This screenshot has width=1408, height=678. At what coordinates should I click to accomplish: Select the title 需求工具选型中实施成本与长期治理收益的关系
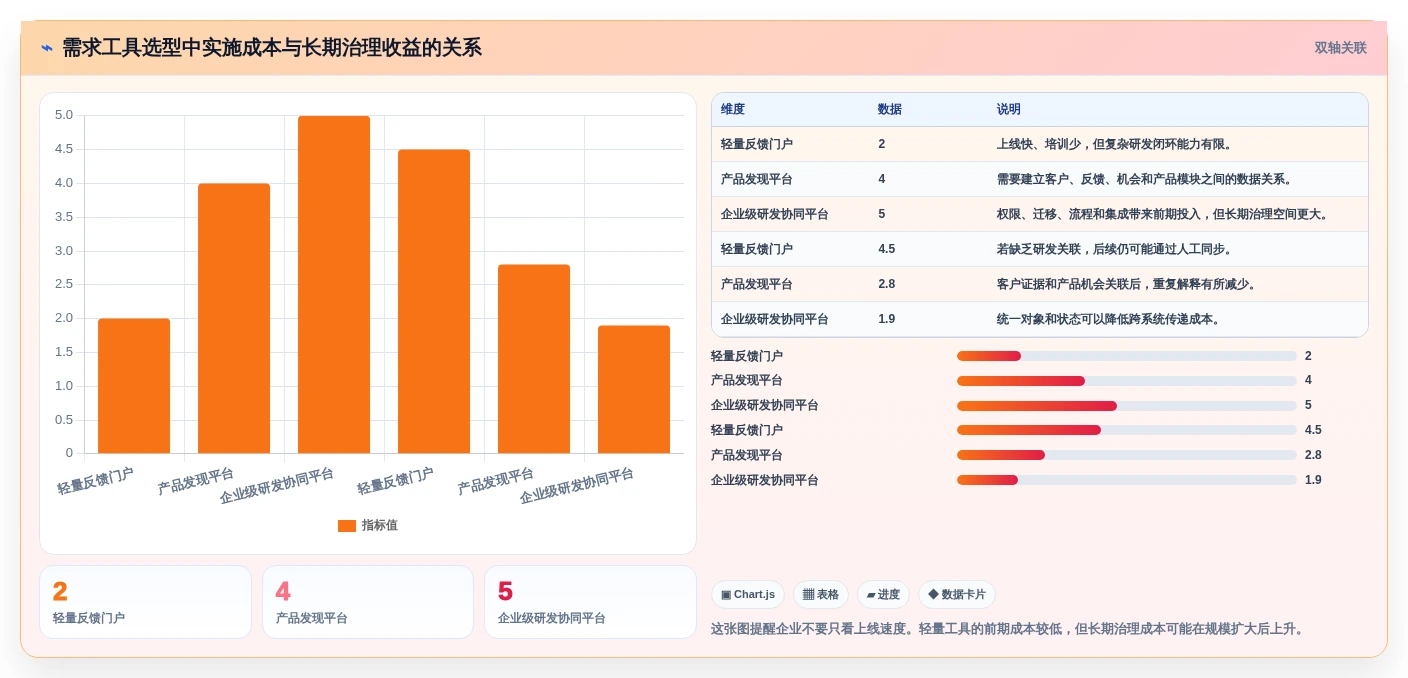click(272, 48)
